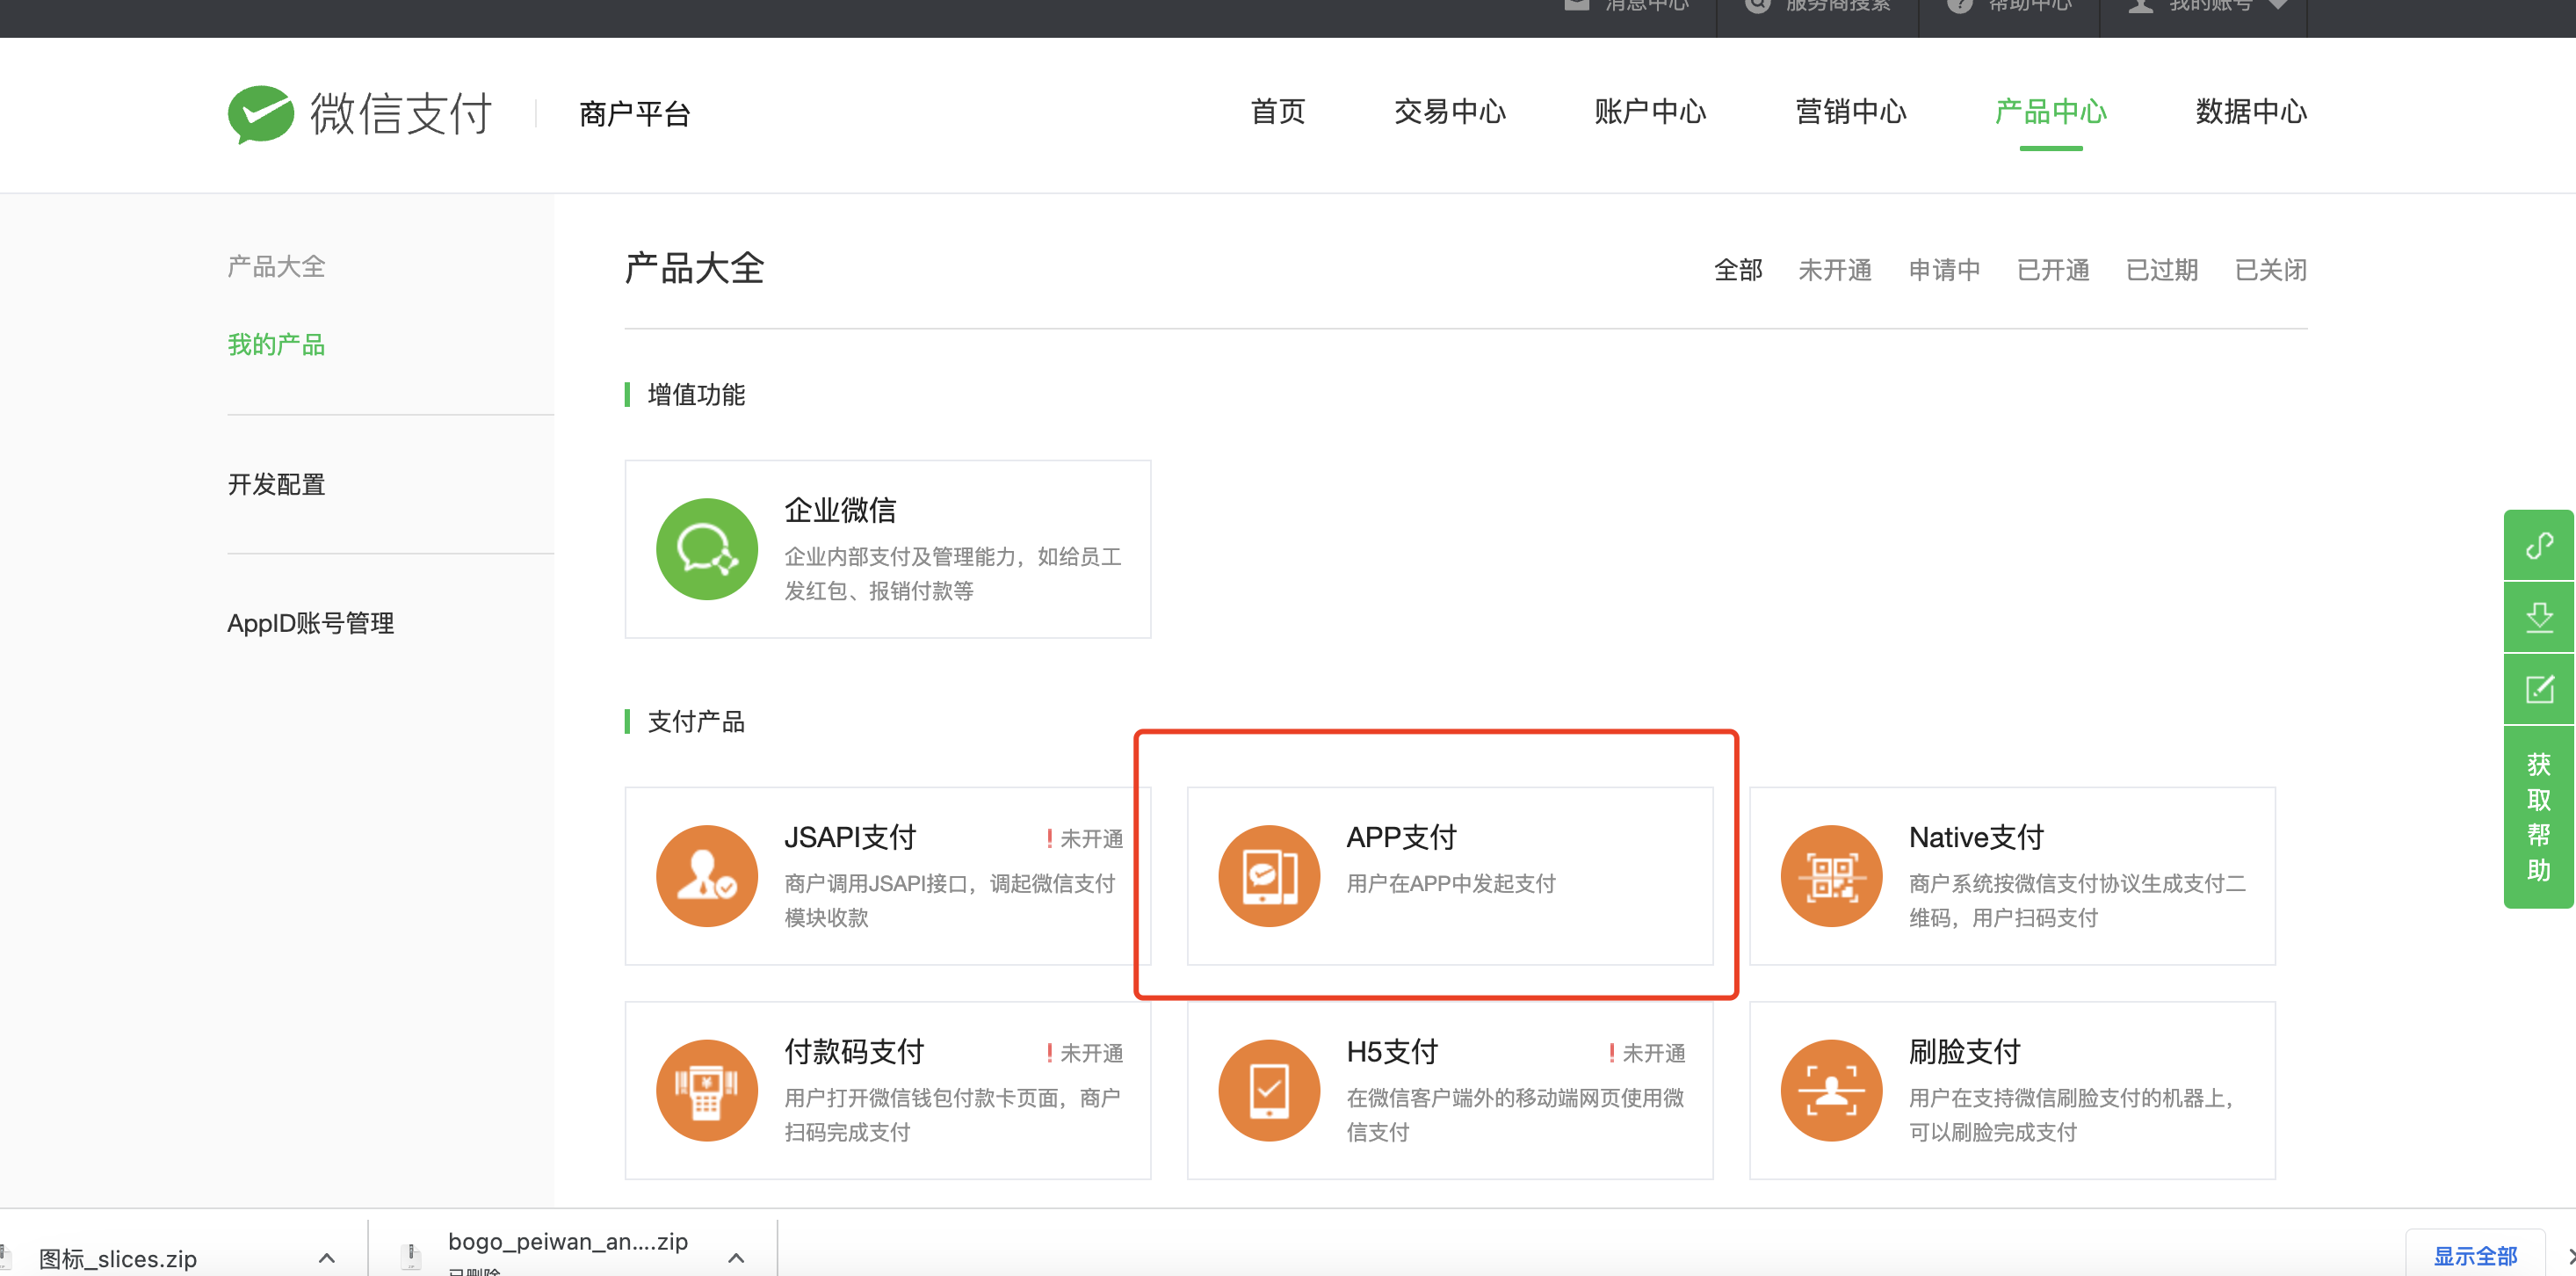Expand 图标_slices.zip download options chevron
The height and width of the screenshot is (1276, 2576).
326,1258
